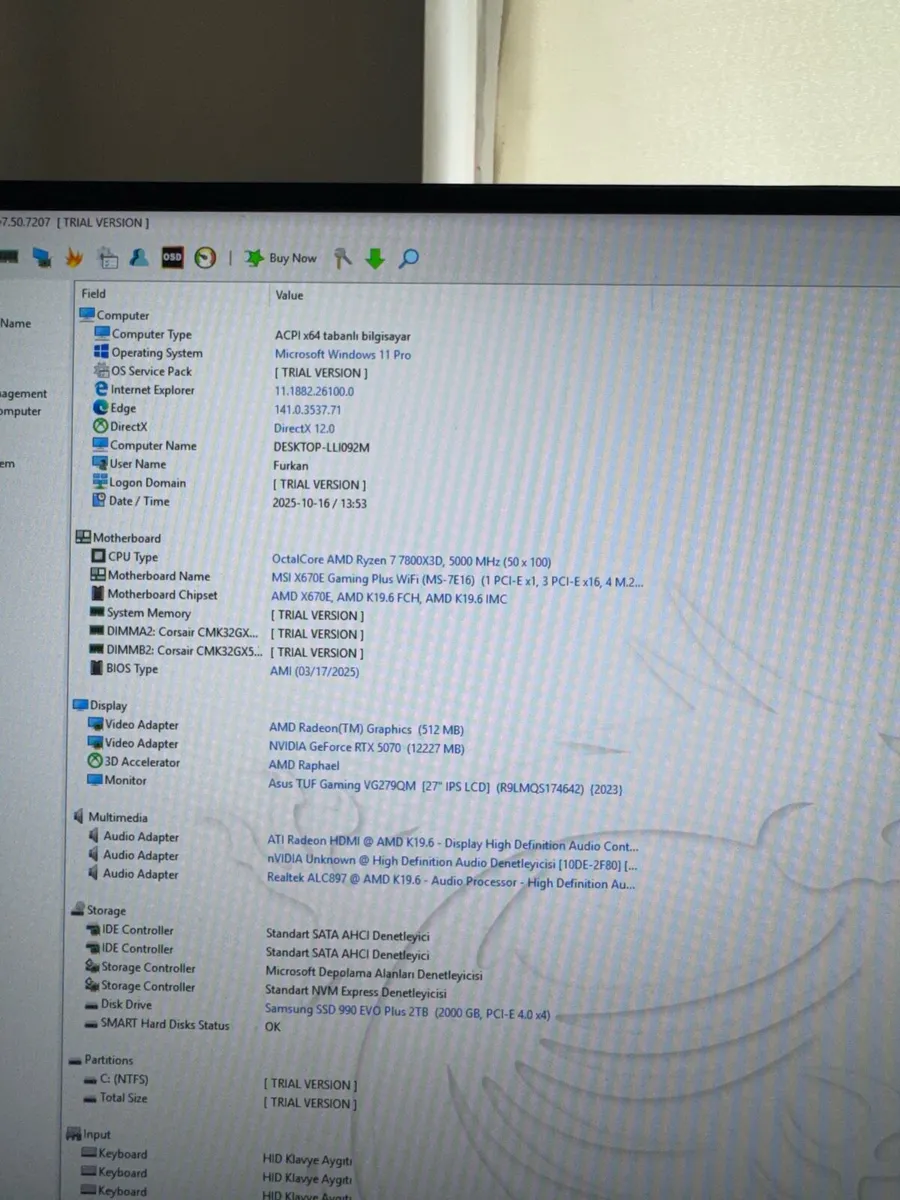The height and width of the screenshot is (1200, 900).
Task: Click the user silhouette toolbar icon
Action: pos(140,257)
